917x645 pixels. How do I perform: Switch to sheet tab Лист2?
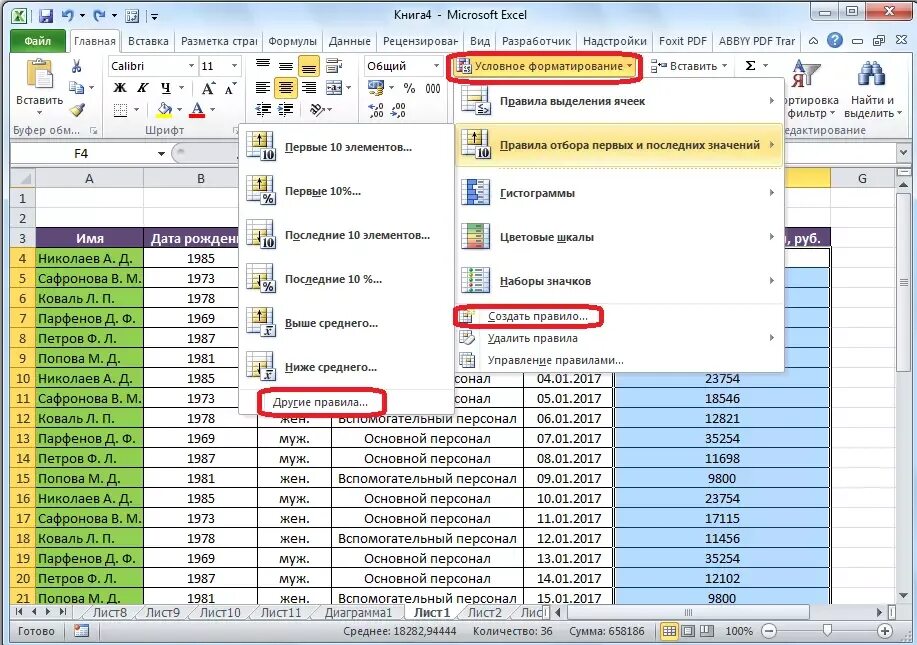[x=485, y=612]
